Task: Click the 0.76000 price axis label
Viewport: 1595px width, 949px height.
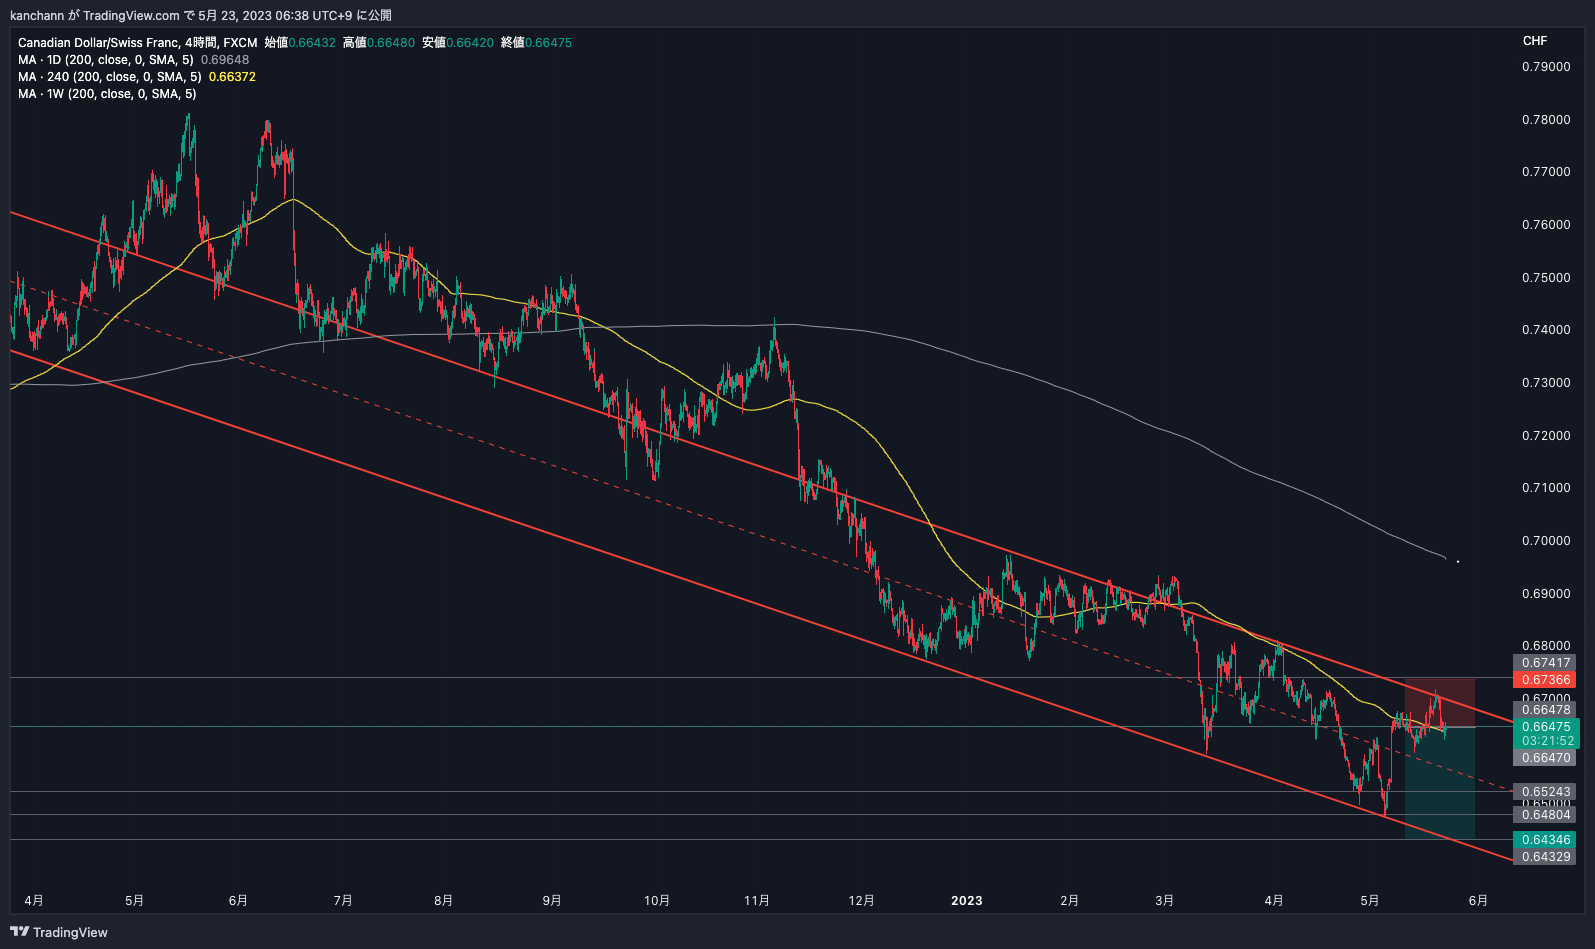Action: point(1546,225)
